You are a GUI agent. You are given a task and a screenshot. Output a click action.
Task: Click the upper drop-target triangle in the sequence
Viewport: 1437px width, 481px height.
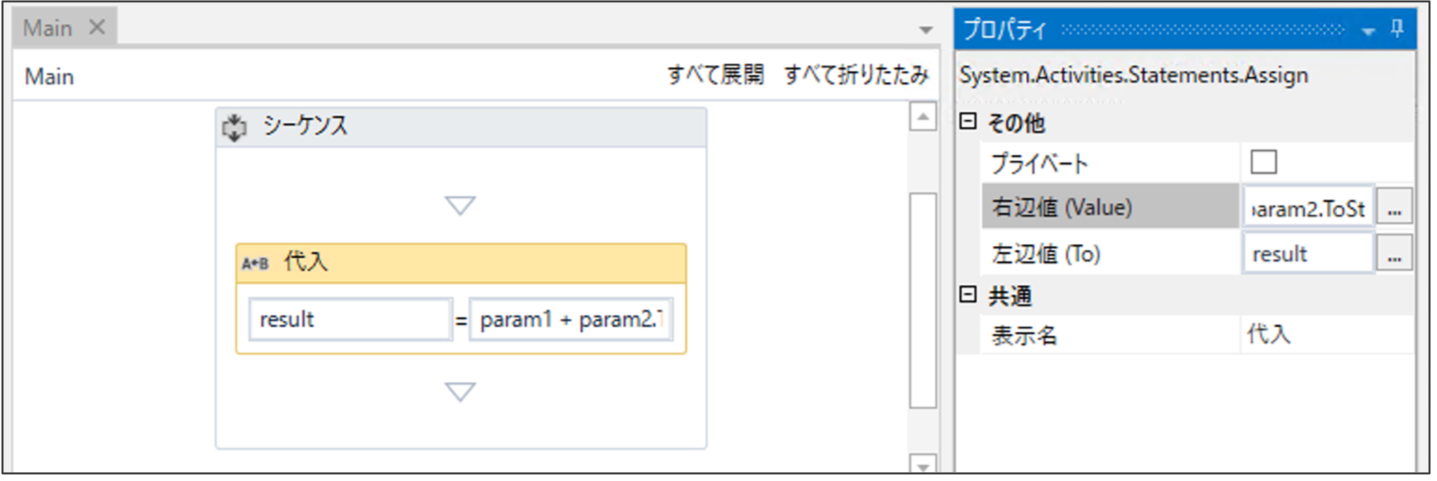[x=460, y=206]
